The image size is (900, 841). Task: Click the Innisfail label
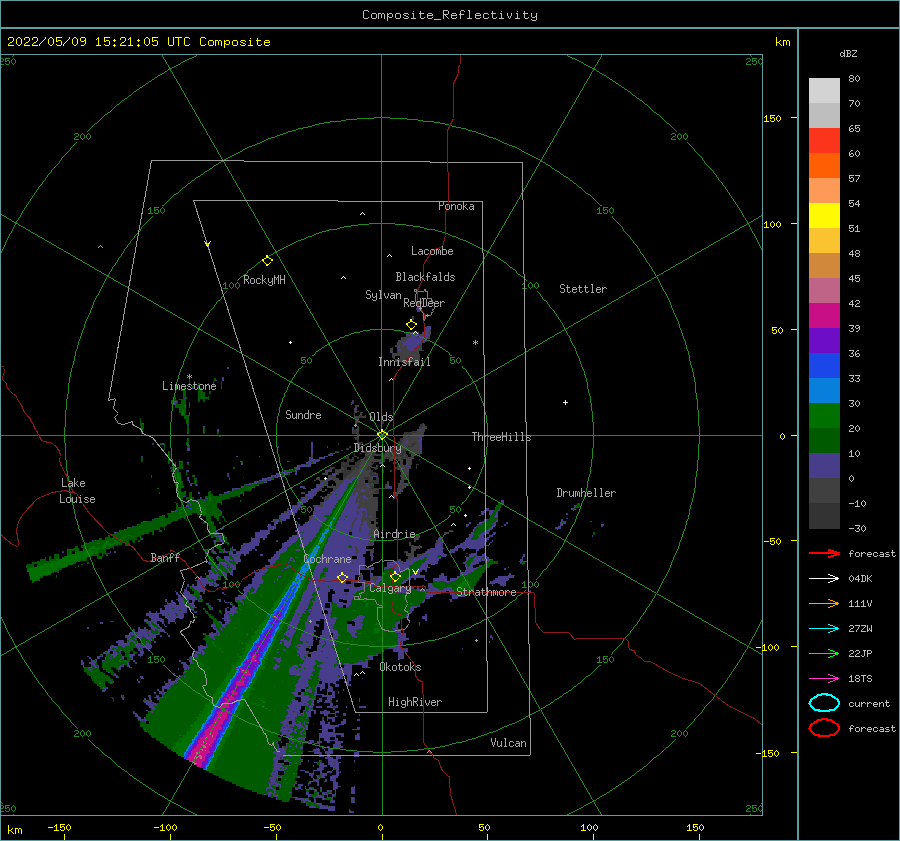(x=404, y=362)
